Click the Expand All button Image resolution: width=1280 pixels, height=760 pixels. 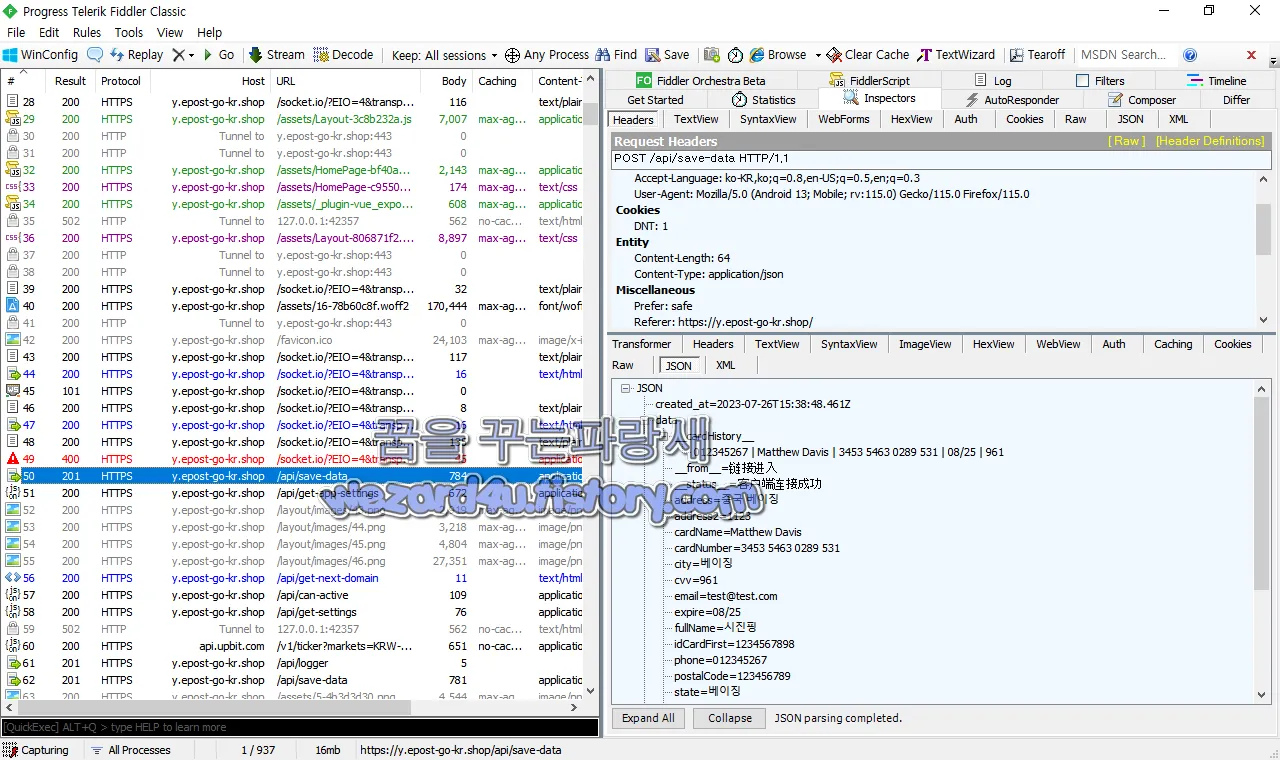(x=648, y=718)
